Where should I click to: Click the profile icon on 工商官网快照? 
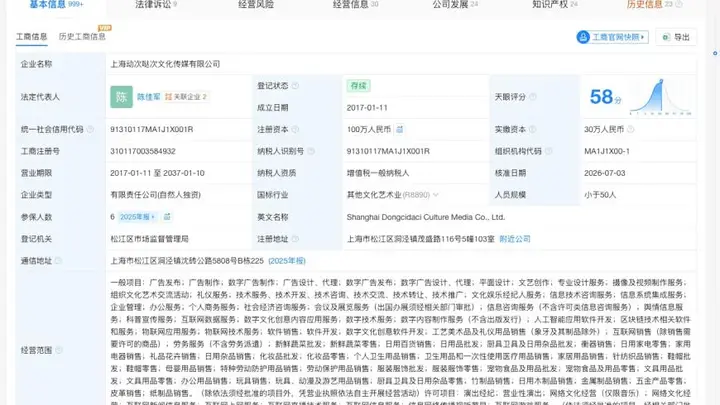coord(583,37)
